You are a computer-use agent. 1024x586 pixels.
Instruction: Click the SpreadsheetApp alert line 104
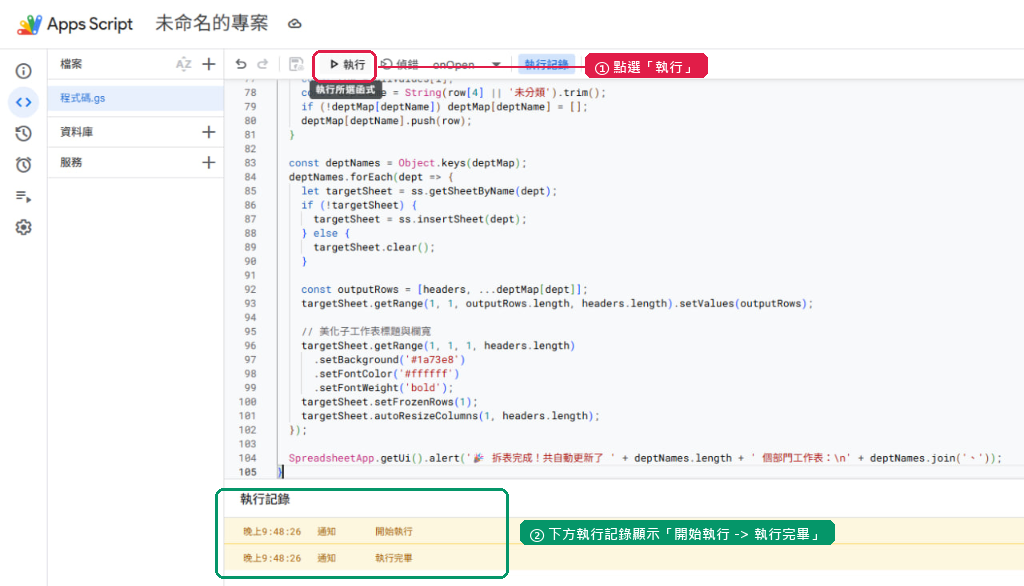[645, 459]
